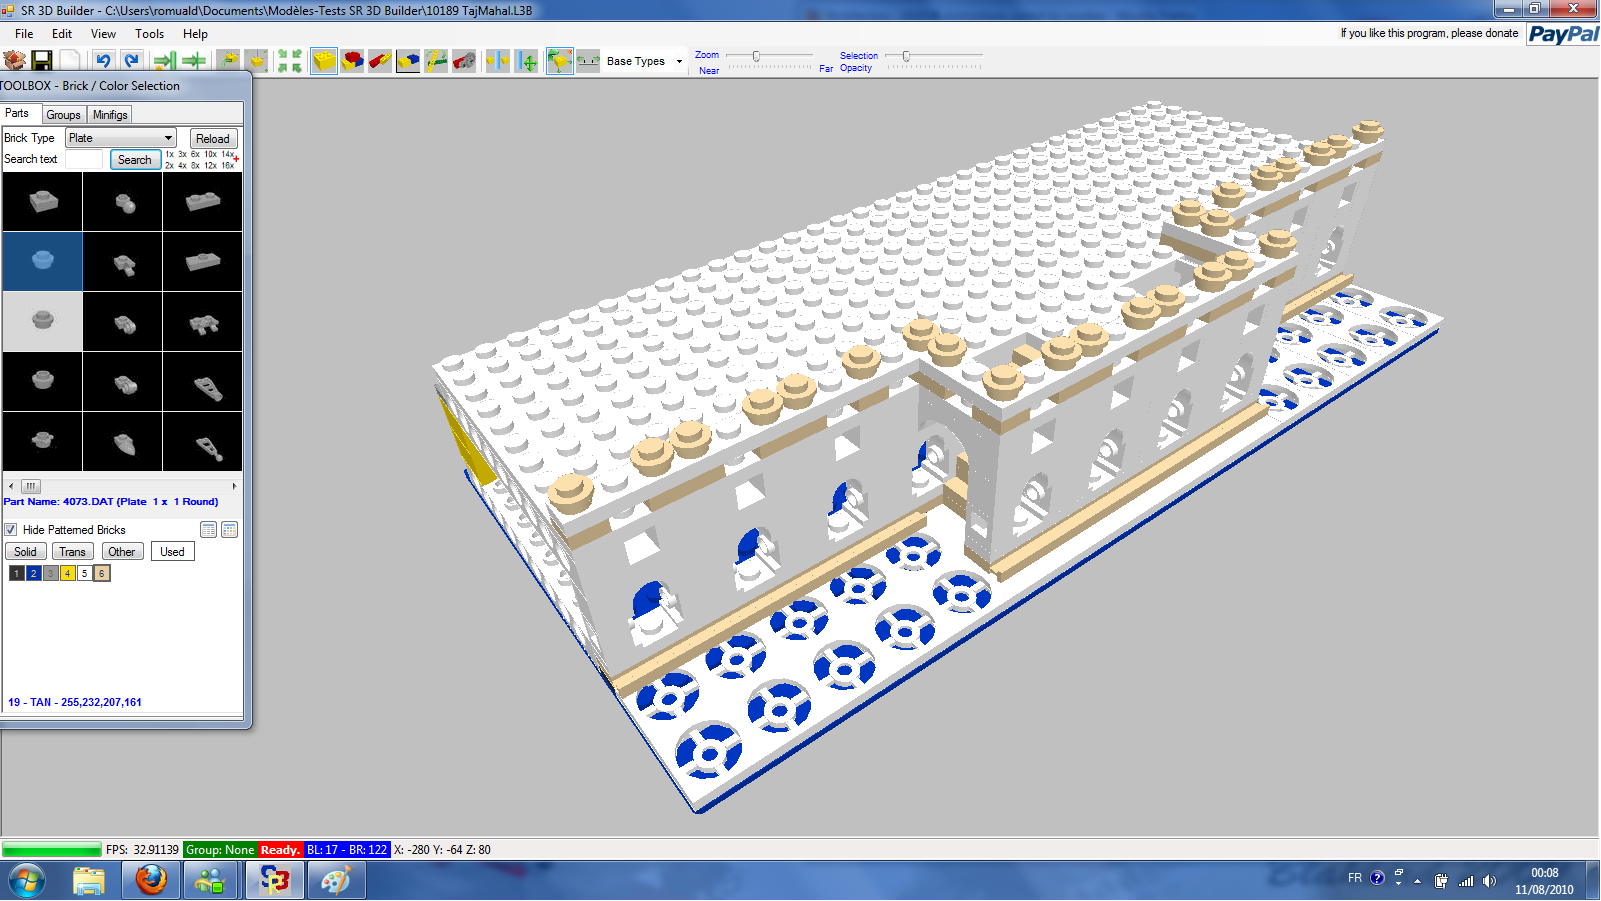Click the PayPal donate logo
Viewport: 1601px width, 901px height.
pos(1563,34)
